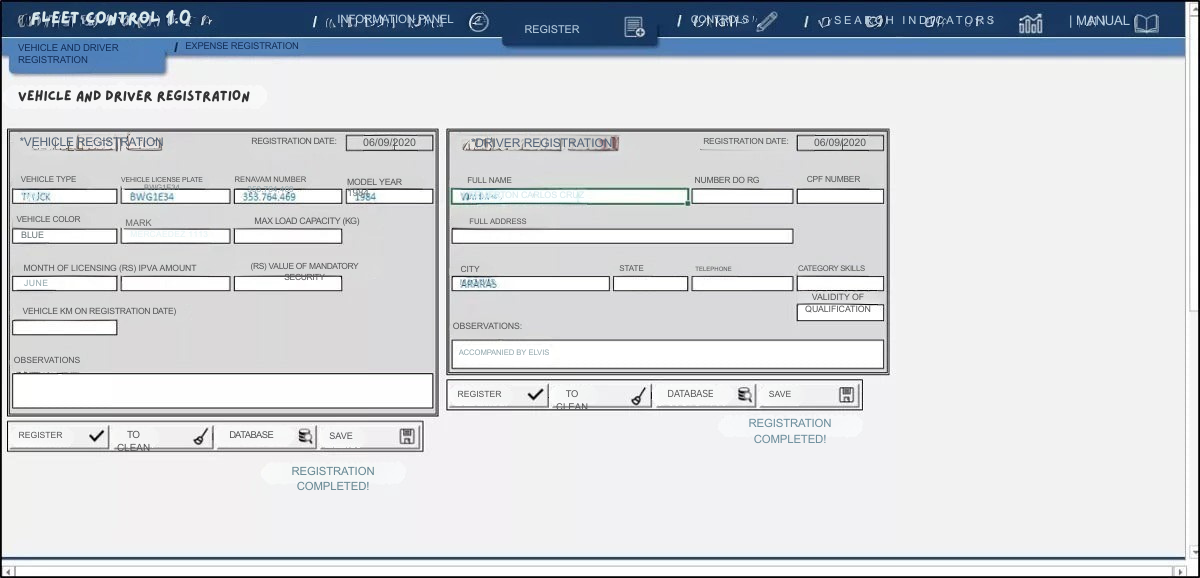Click the database icon under Vehicle Registration
1200x578 pixels.
[305, 436]
